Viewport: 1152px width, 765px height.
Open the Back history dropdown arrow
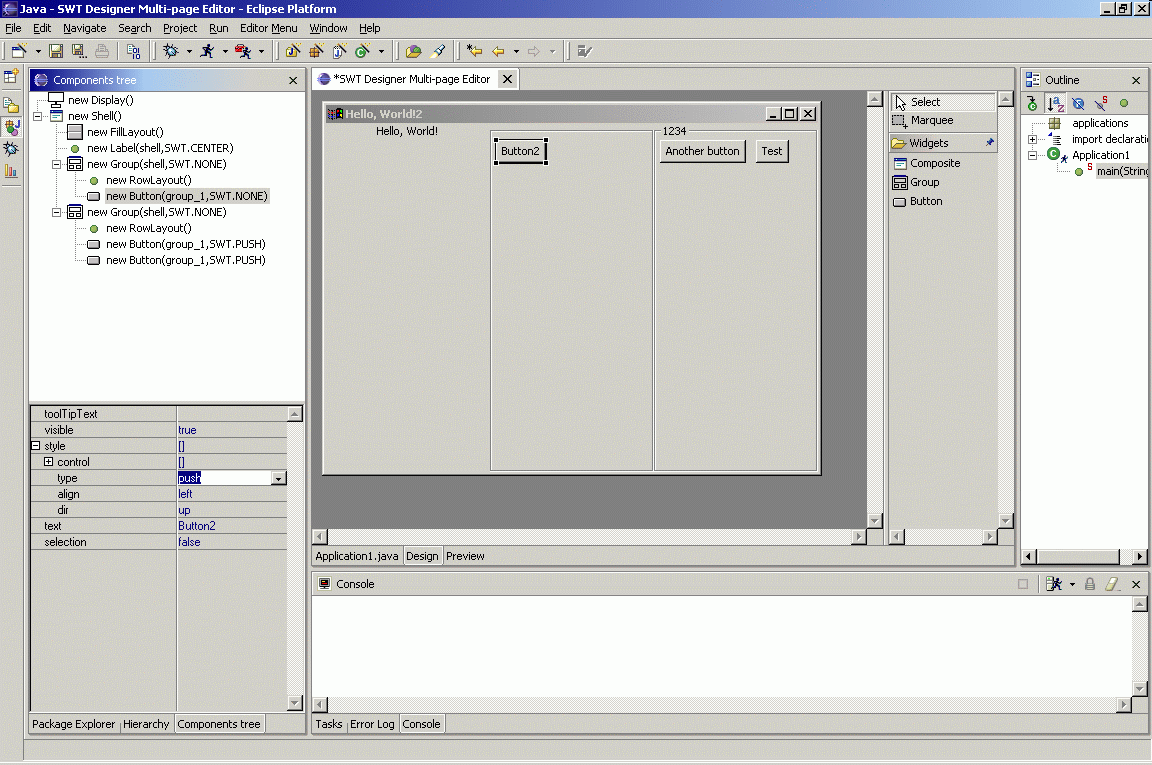click(516, 51)
